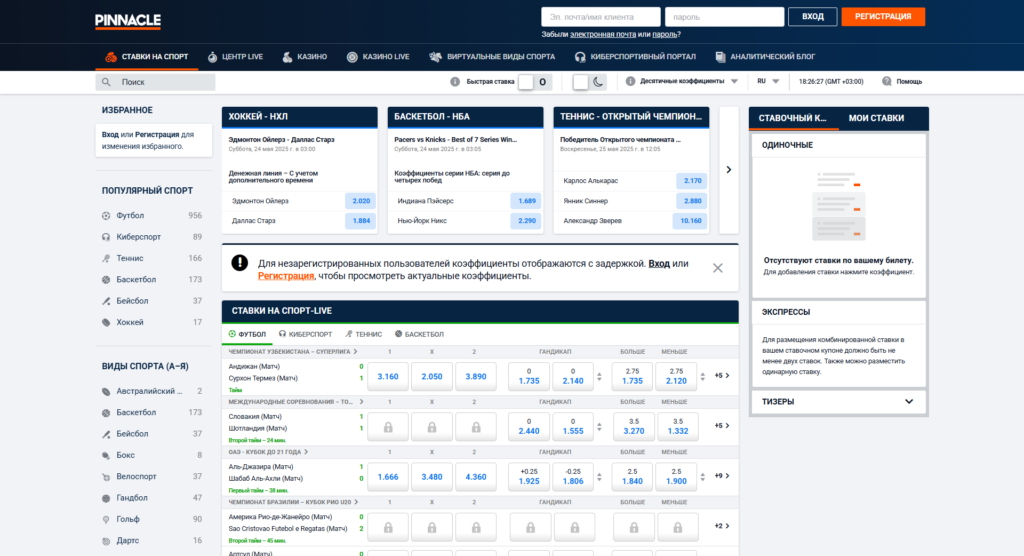This screenshot has height=556, width=1024.
Task: Click the esports headset icon in popular sports
Action: coord(106,237)
